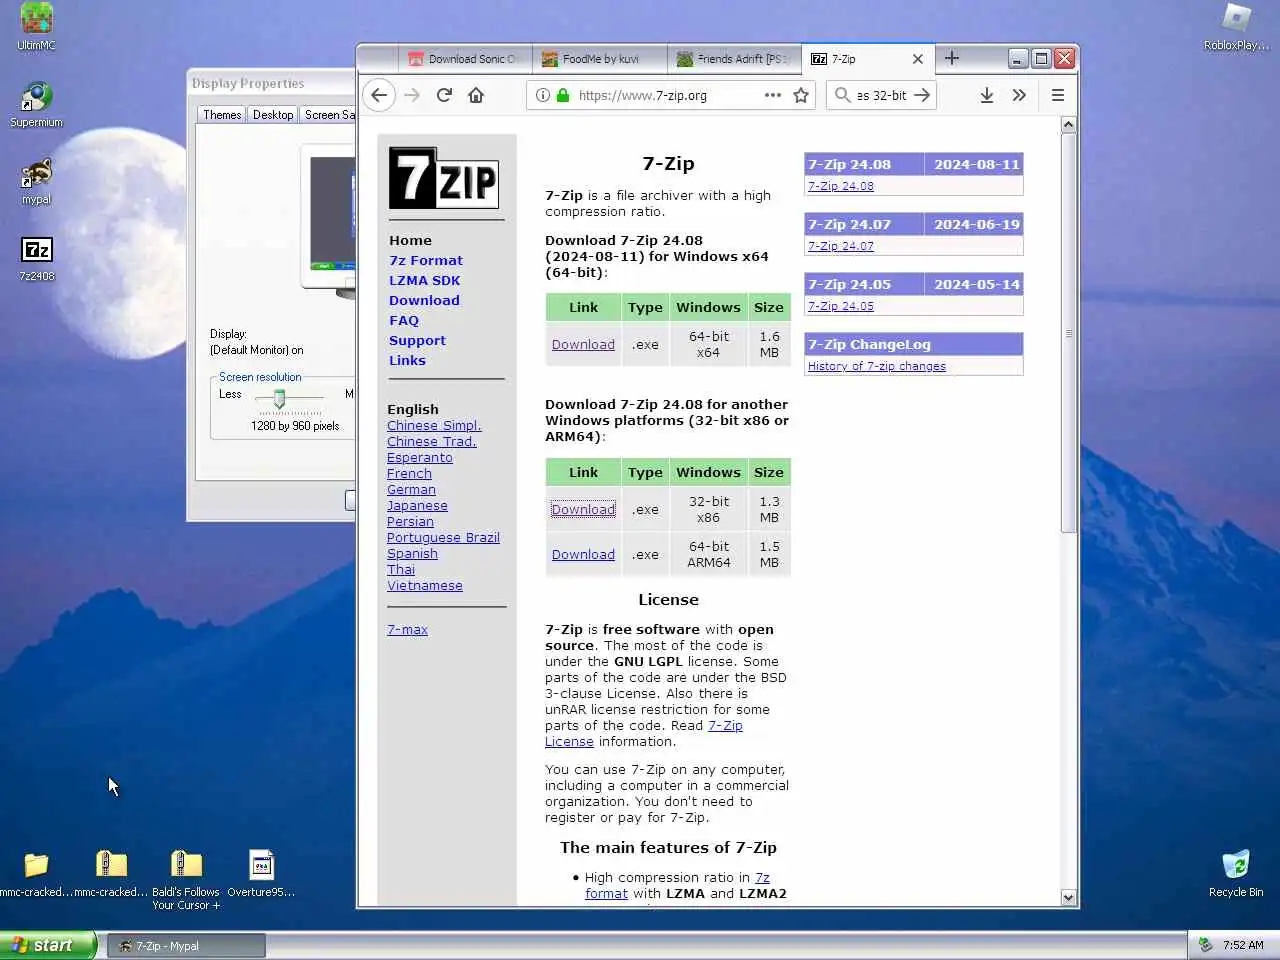Switch to the Friends Adrift tab
This screenshot has height=960, width=1280.
tap(733, 59)
